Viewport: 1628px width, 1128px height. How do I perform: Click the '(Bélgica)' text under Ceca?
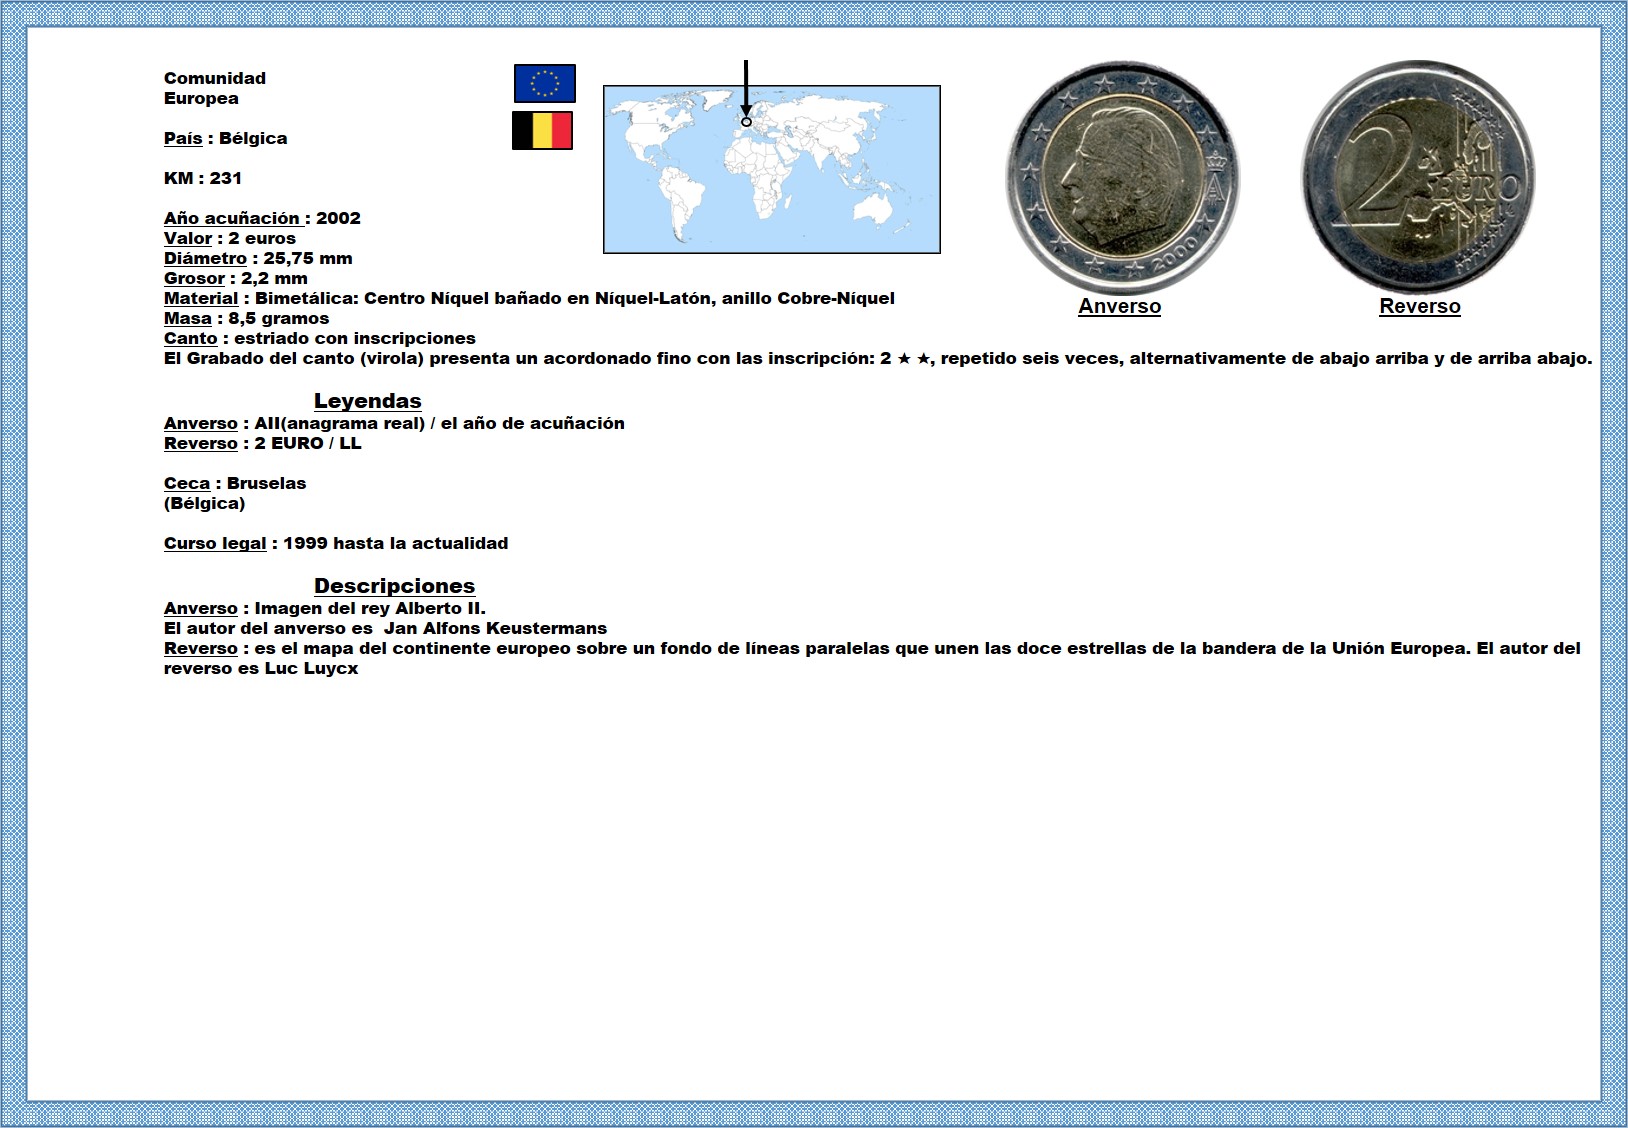pos(204,503)
